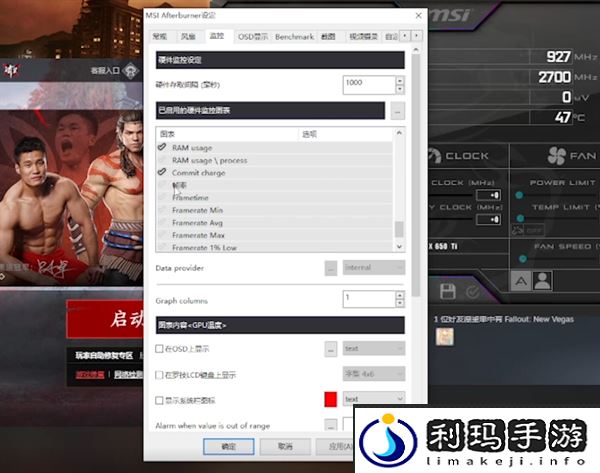Click the save floppy icon in Afterburner

447,292
